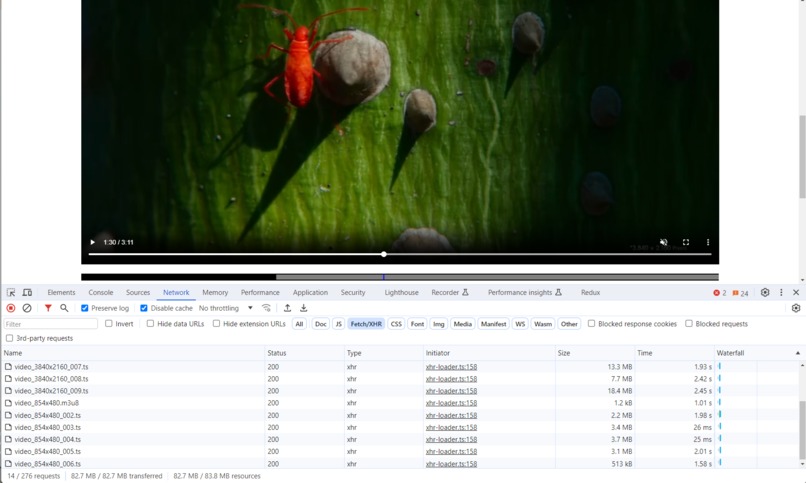The height and width of the screenshot is (483, 806).
Task: Filter requests by All types
Action: tap(299, 324)
